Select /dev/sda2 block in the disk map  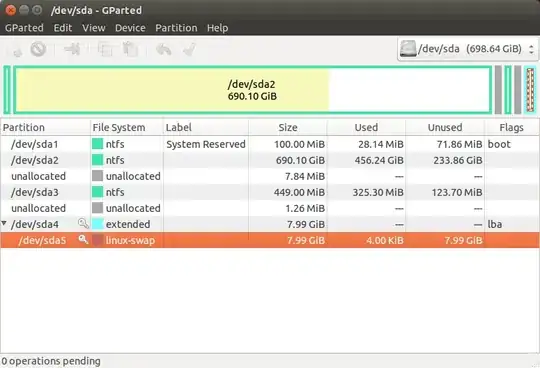point(252,90)
